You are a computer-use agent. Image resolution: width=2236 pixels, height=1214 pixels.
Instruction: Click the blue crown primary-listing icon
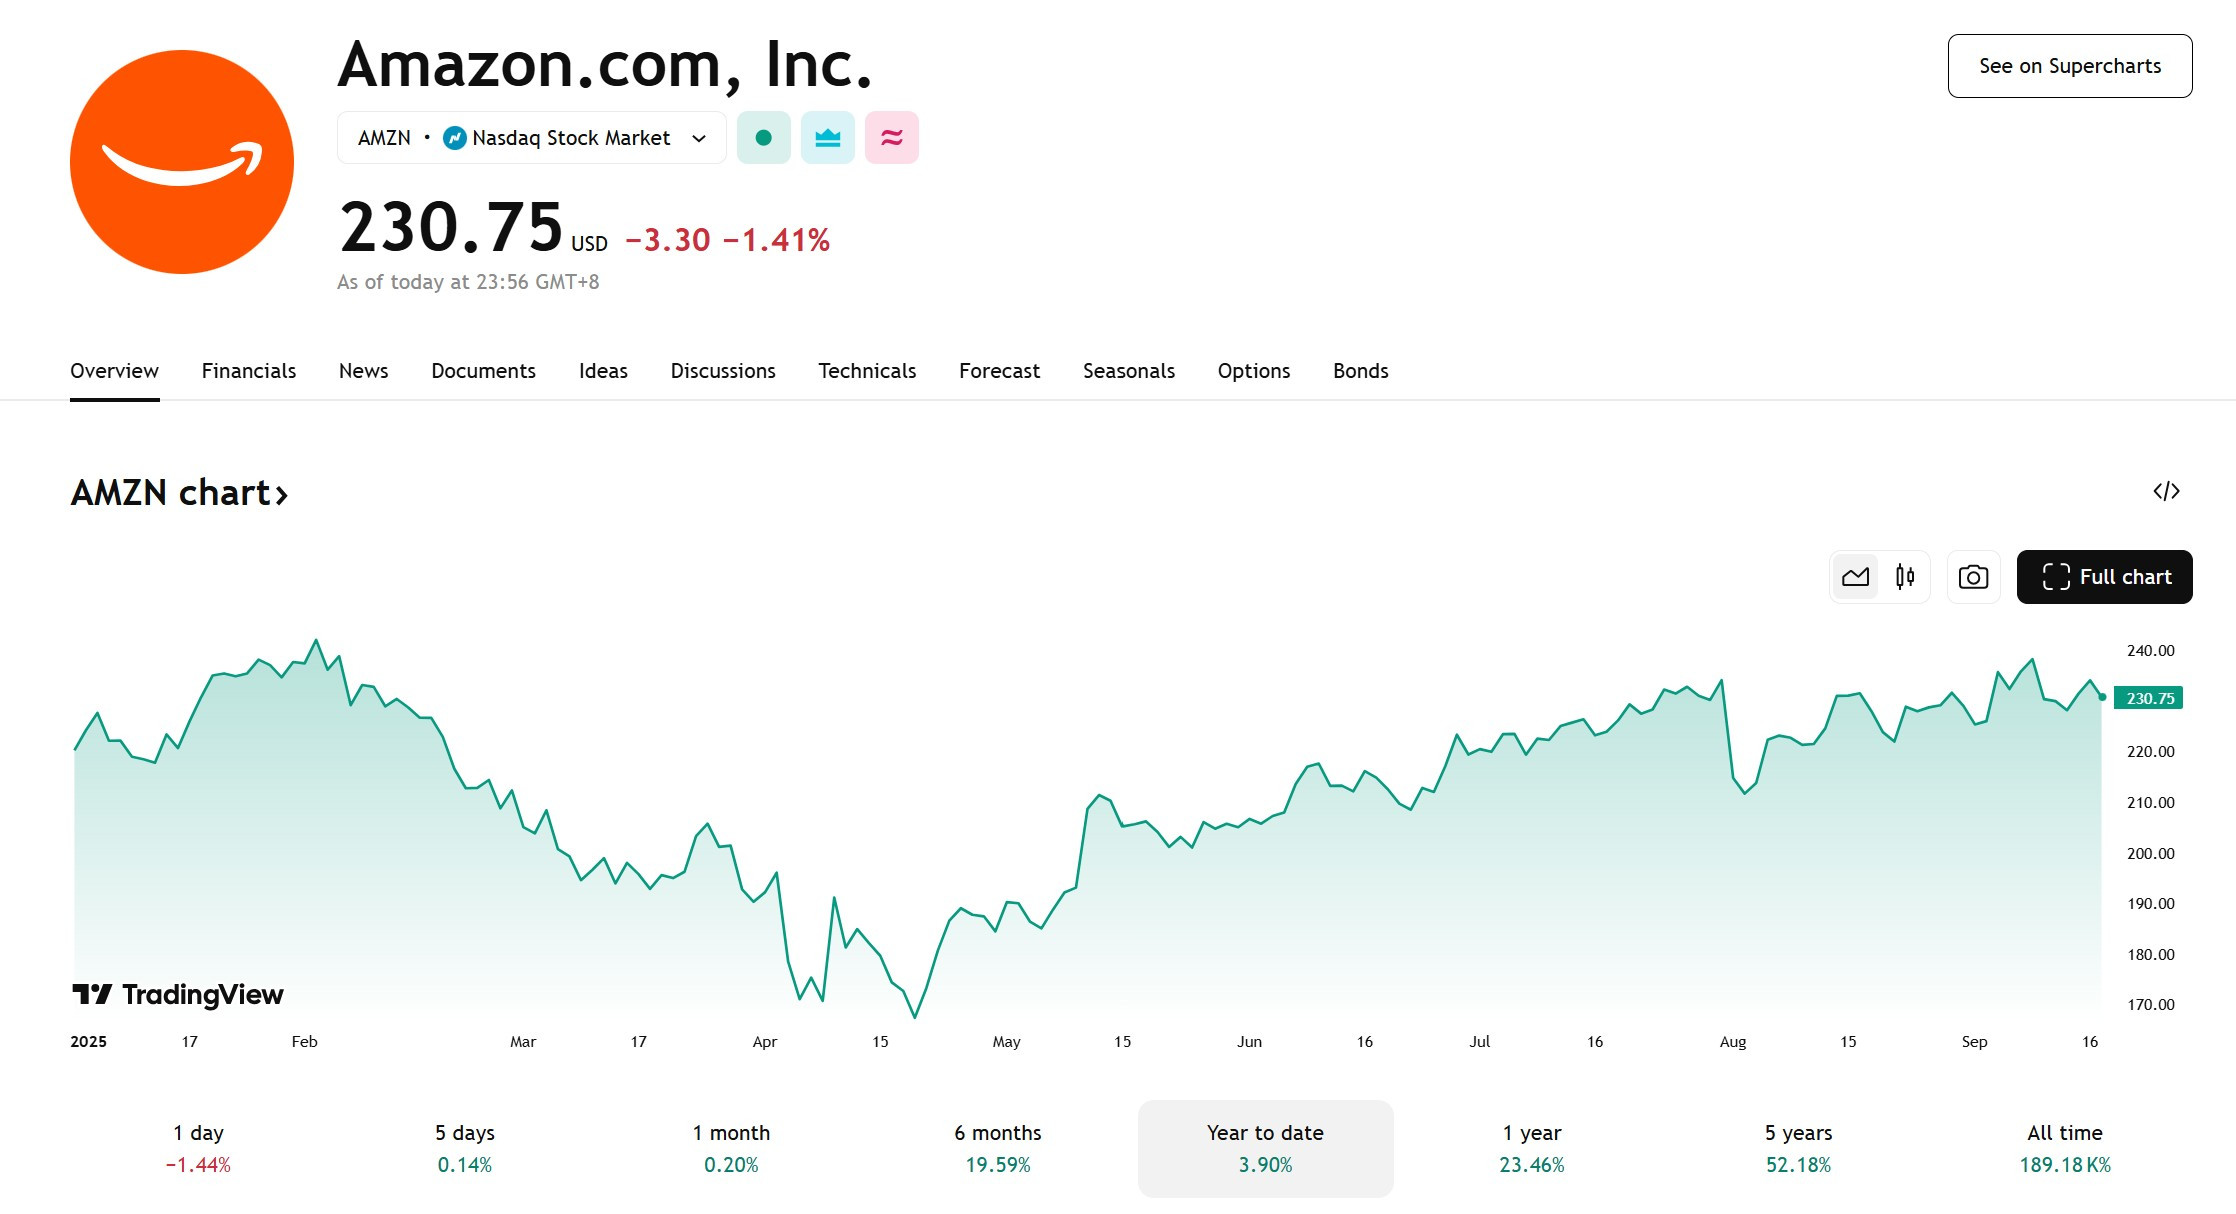coord(828,138)
